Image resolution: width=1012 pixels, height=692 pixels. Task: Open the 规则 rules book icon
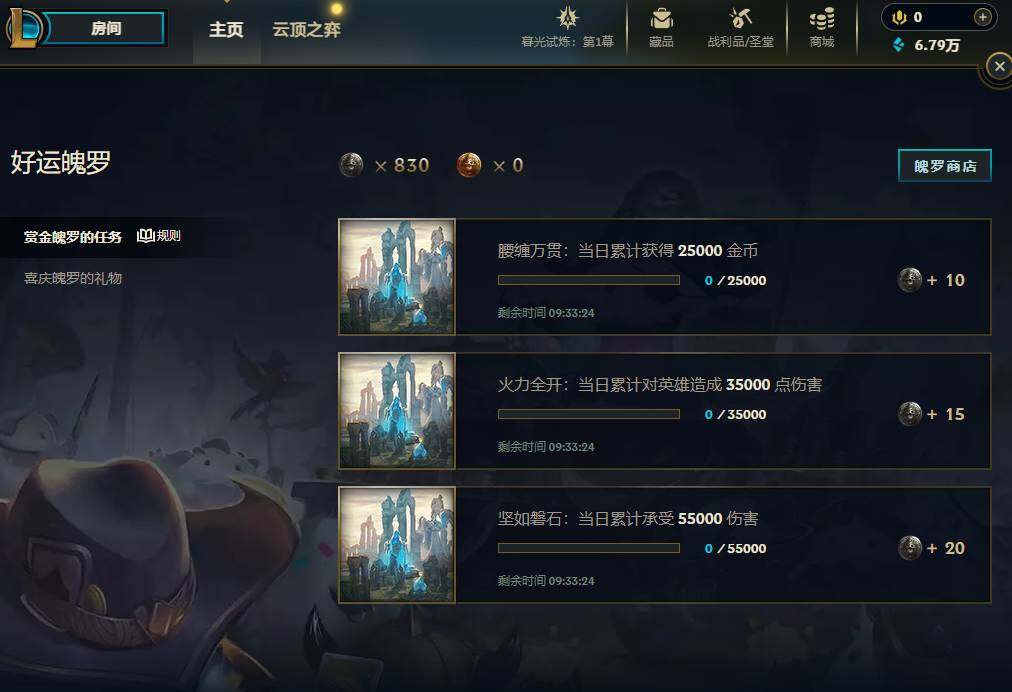tap(145, 236)
